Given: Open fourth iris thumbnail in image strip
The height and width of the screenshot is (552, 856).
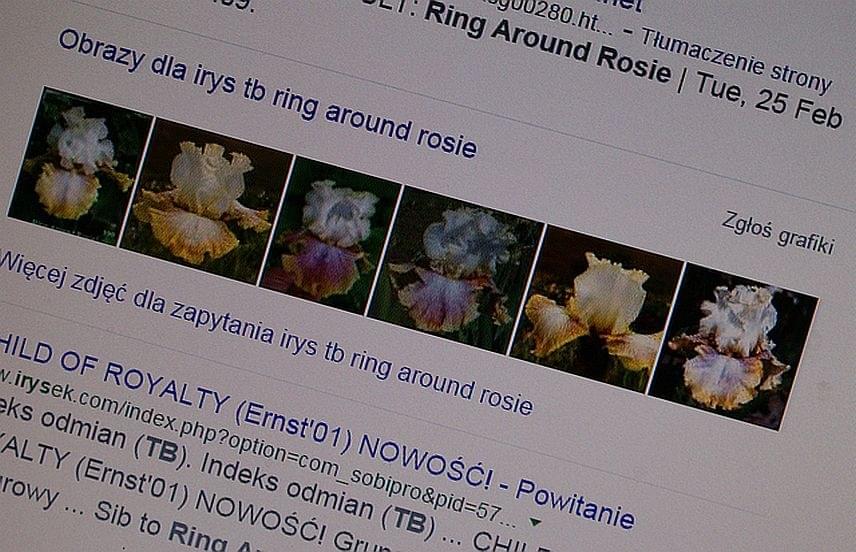Looking at the screenshot, I should pos(455,271).
